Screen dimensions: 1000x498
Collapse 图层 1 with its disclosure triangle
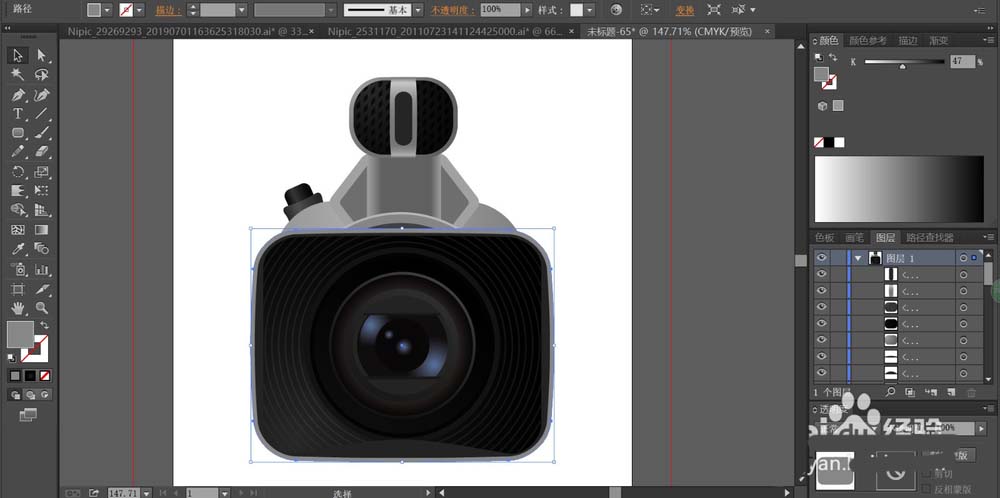[x=858, y=258]
